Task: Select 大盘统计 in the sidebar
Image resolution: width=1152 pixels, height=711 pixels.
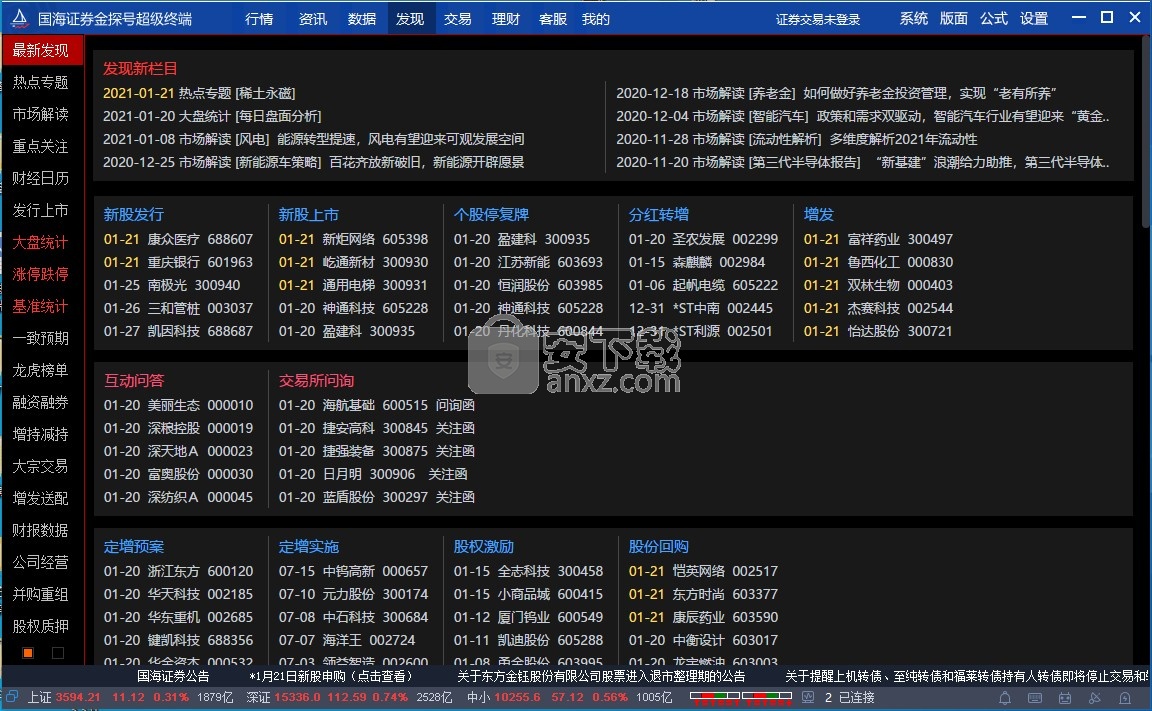Action: [x=41, y=242]
